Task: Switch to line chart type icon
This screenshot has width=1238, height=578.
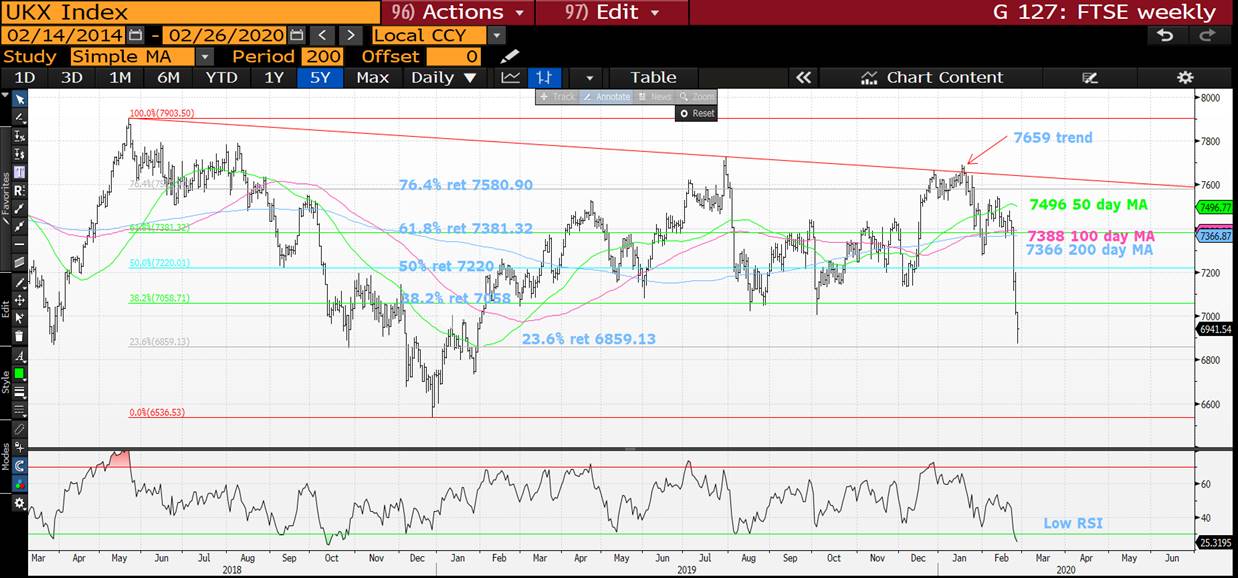Action: tap(510, 77)
